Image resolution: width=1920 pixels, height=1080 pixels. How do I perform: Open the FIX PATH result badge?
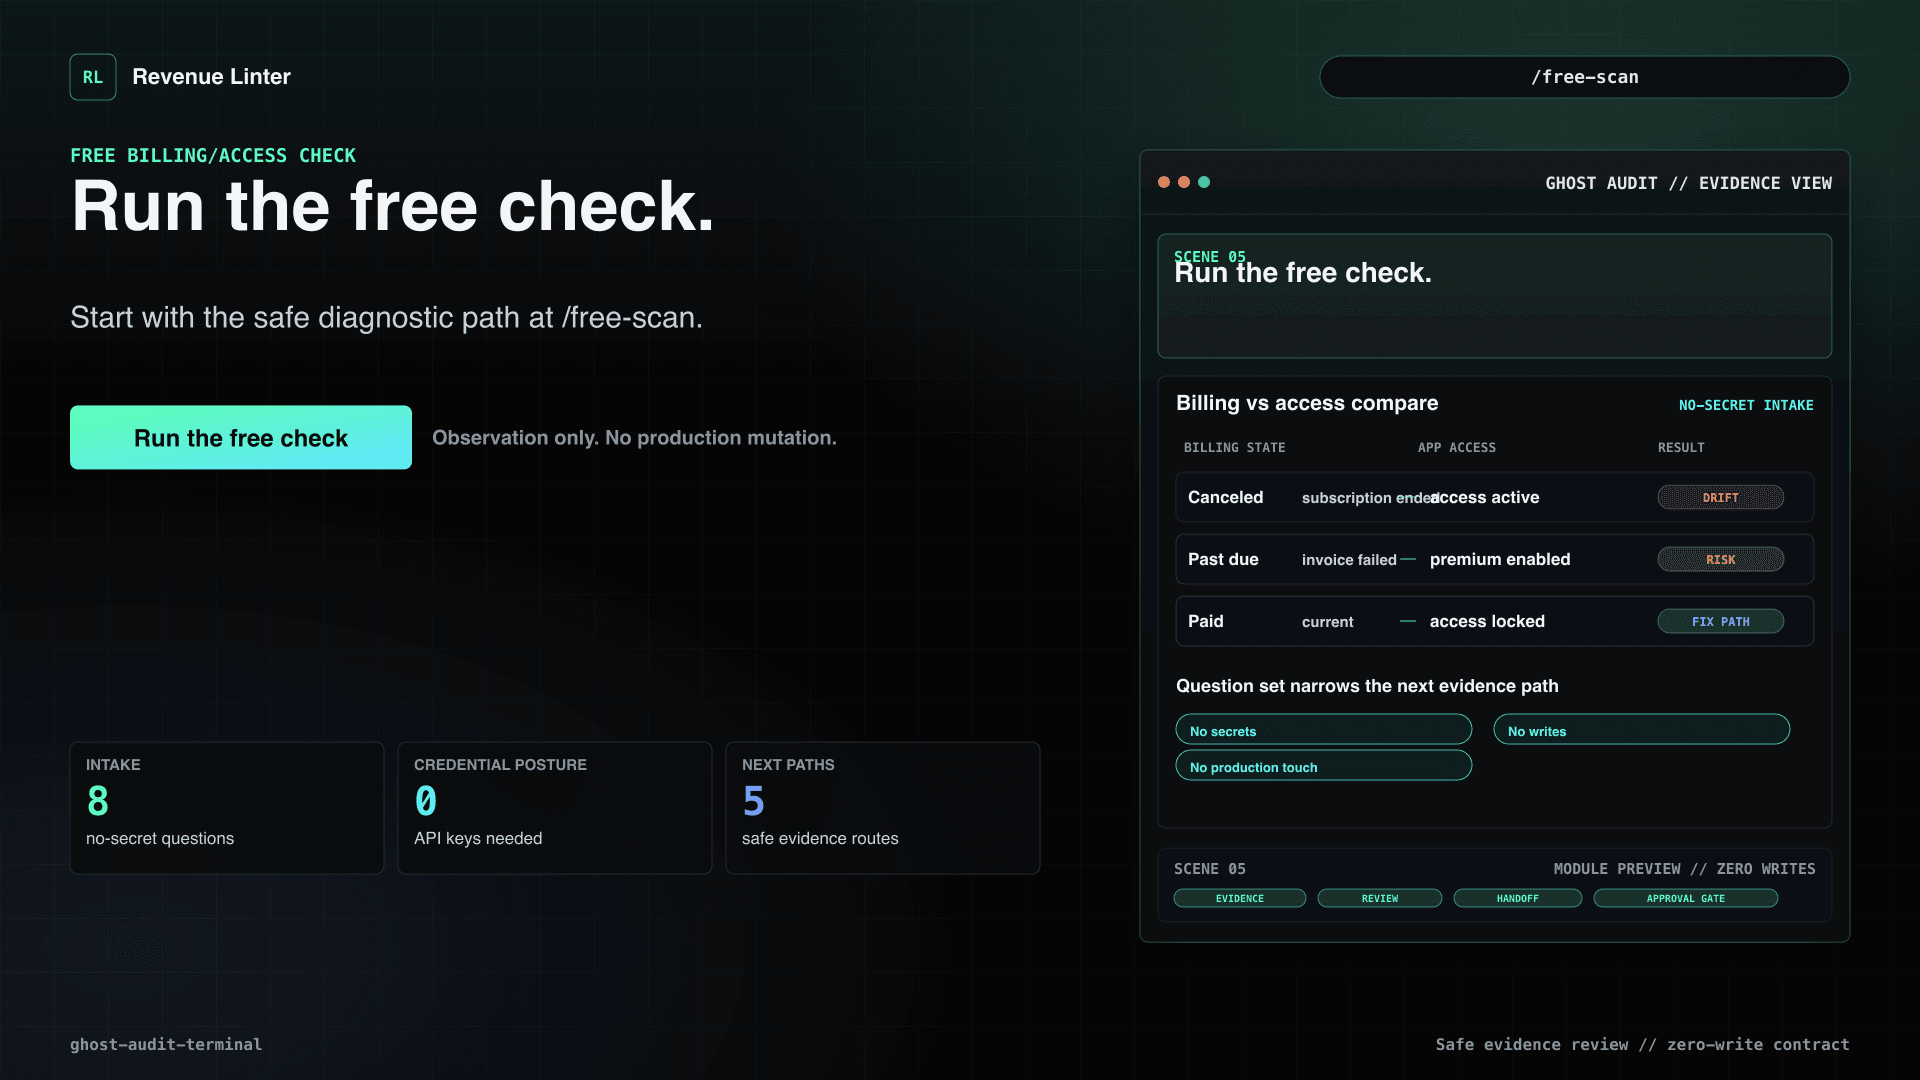point(1720,622)
